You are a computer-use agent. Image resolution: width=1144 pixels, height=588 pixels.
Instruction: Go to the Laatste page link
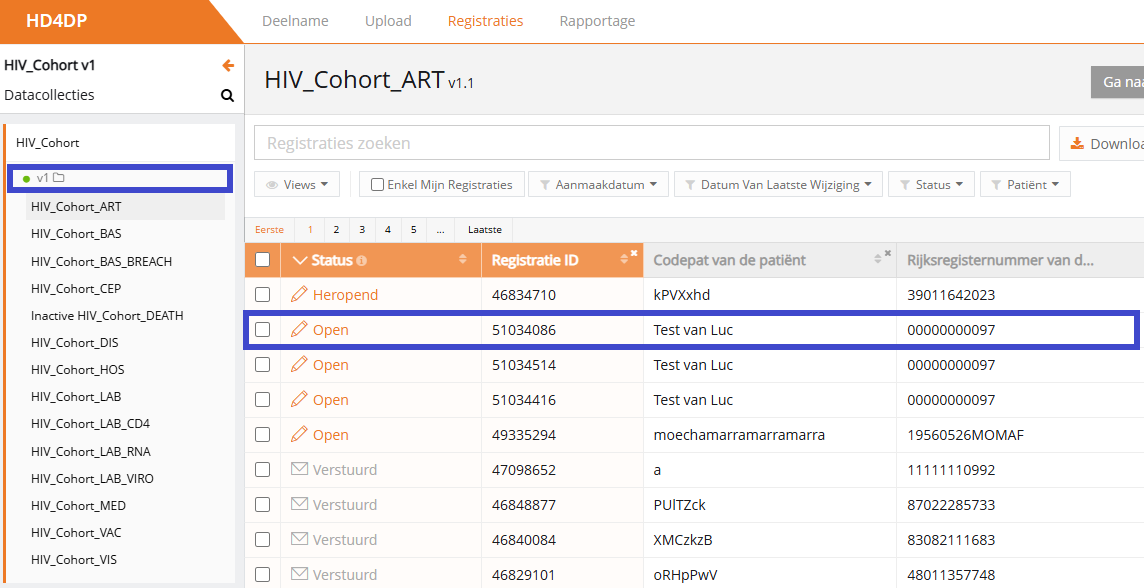[484, 230]
